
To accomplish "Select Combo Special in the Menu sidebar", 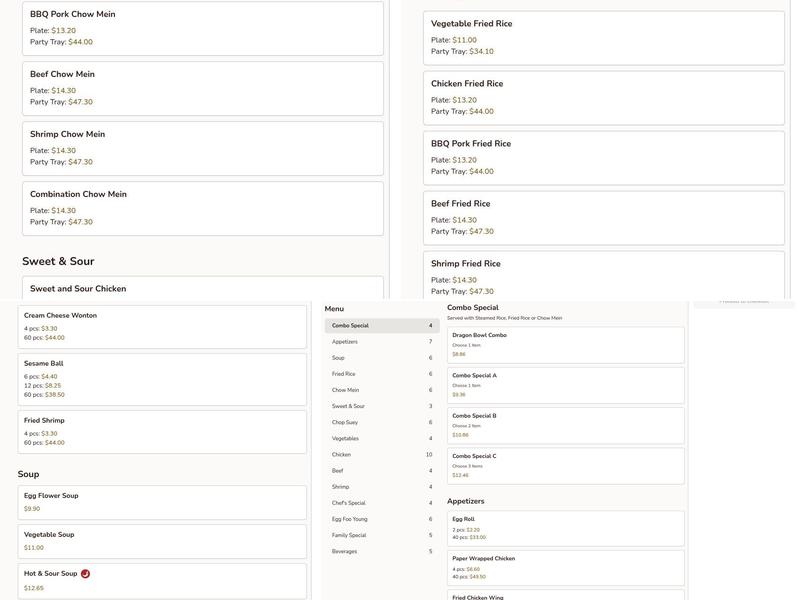I will pos(381,326).
